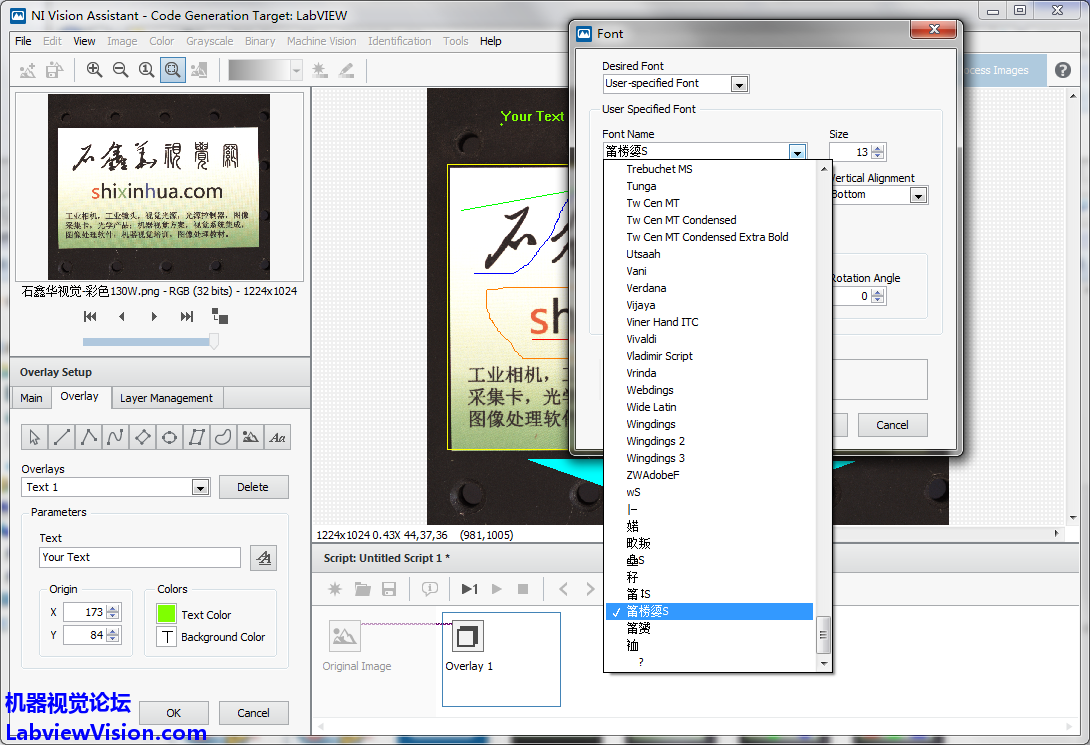This screenshot has width=1090, height=745.
Task: Open the green Text Color swatch
Action: coord(166,614)
